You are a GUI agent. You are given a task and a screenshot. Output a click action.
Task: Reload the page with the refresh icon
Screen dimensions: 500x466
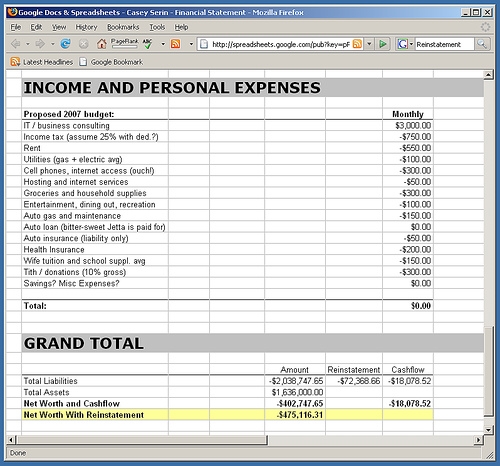(65, 44)
